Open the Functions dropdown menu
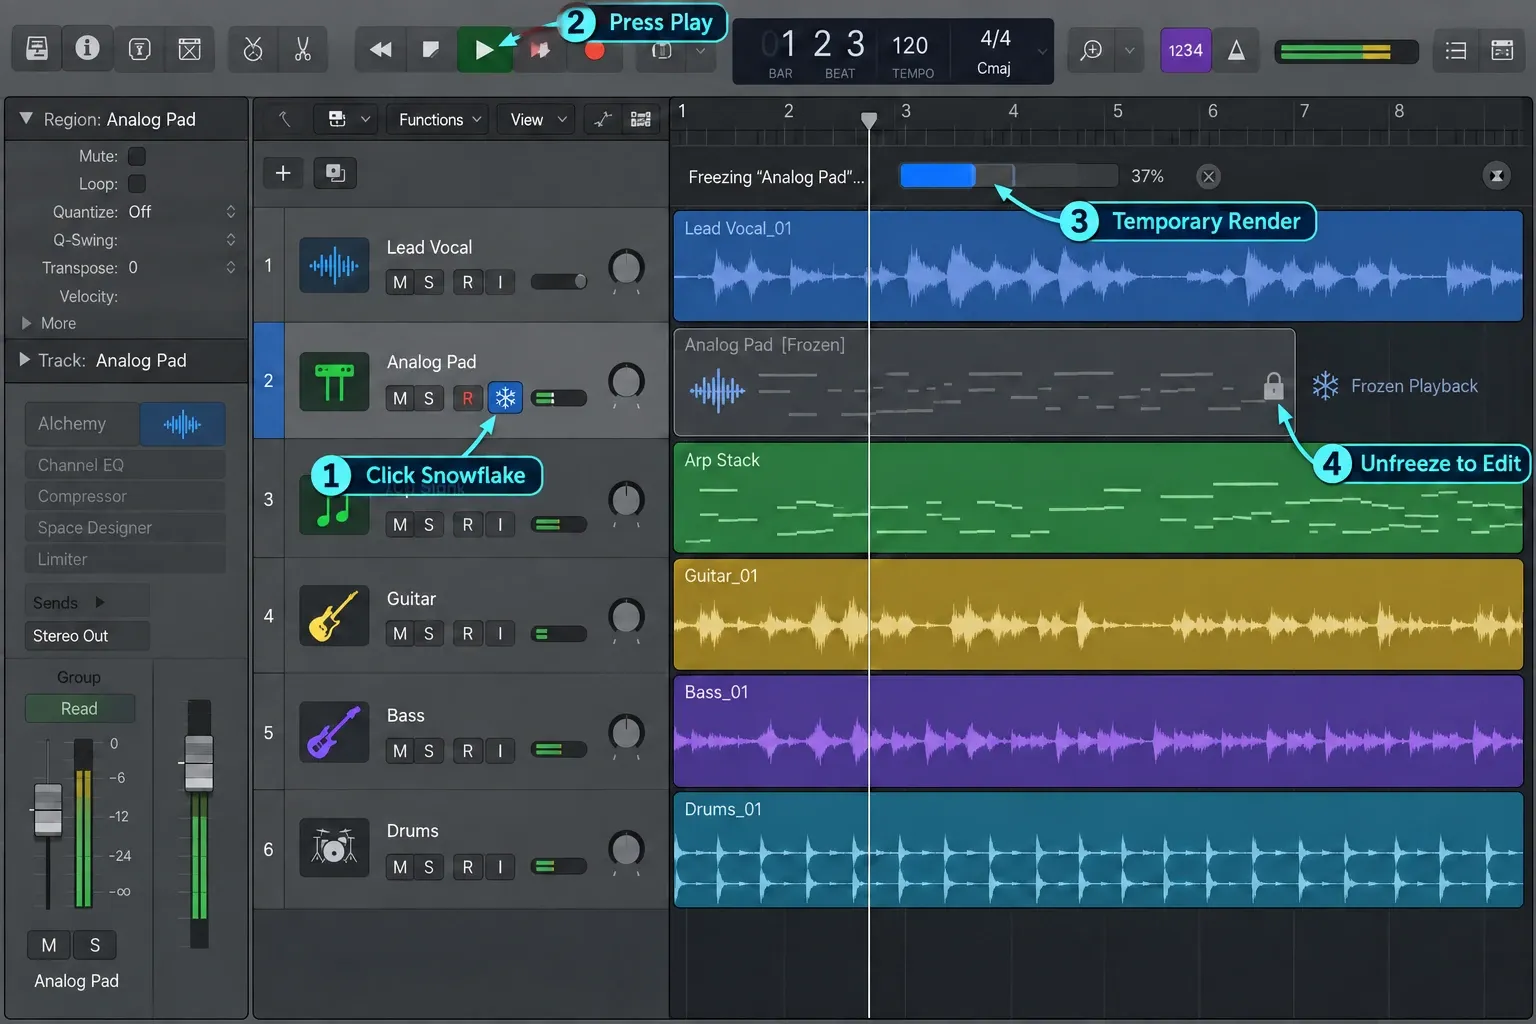Screen dimensions: 1536x1024 pyautogui.click(x=440, y=120)
